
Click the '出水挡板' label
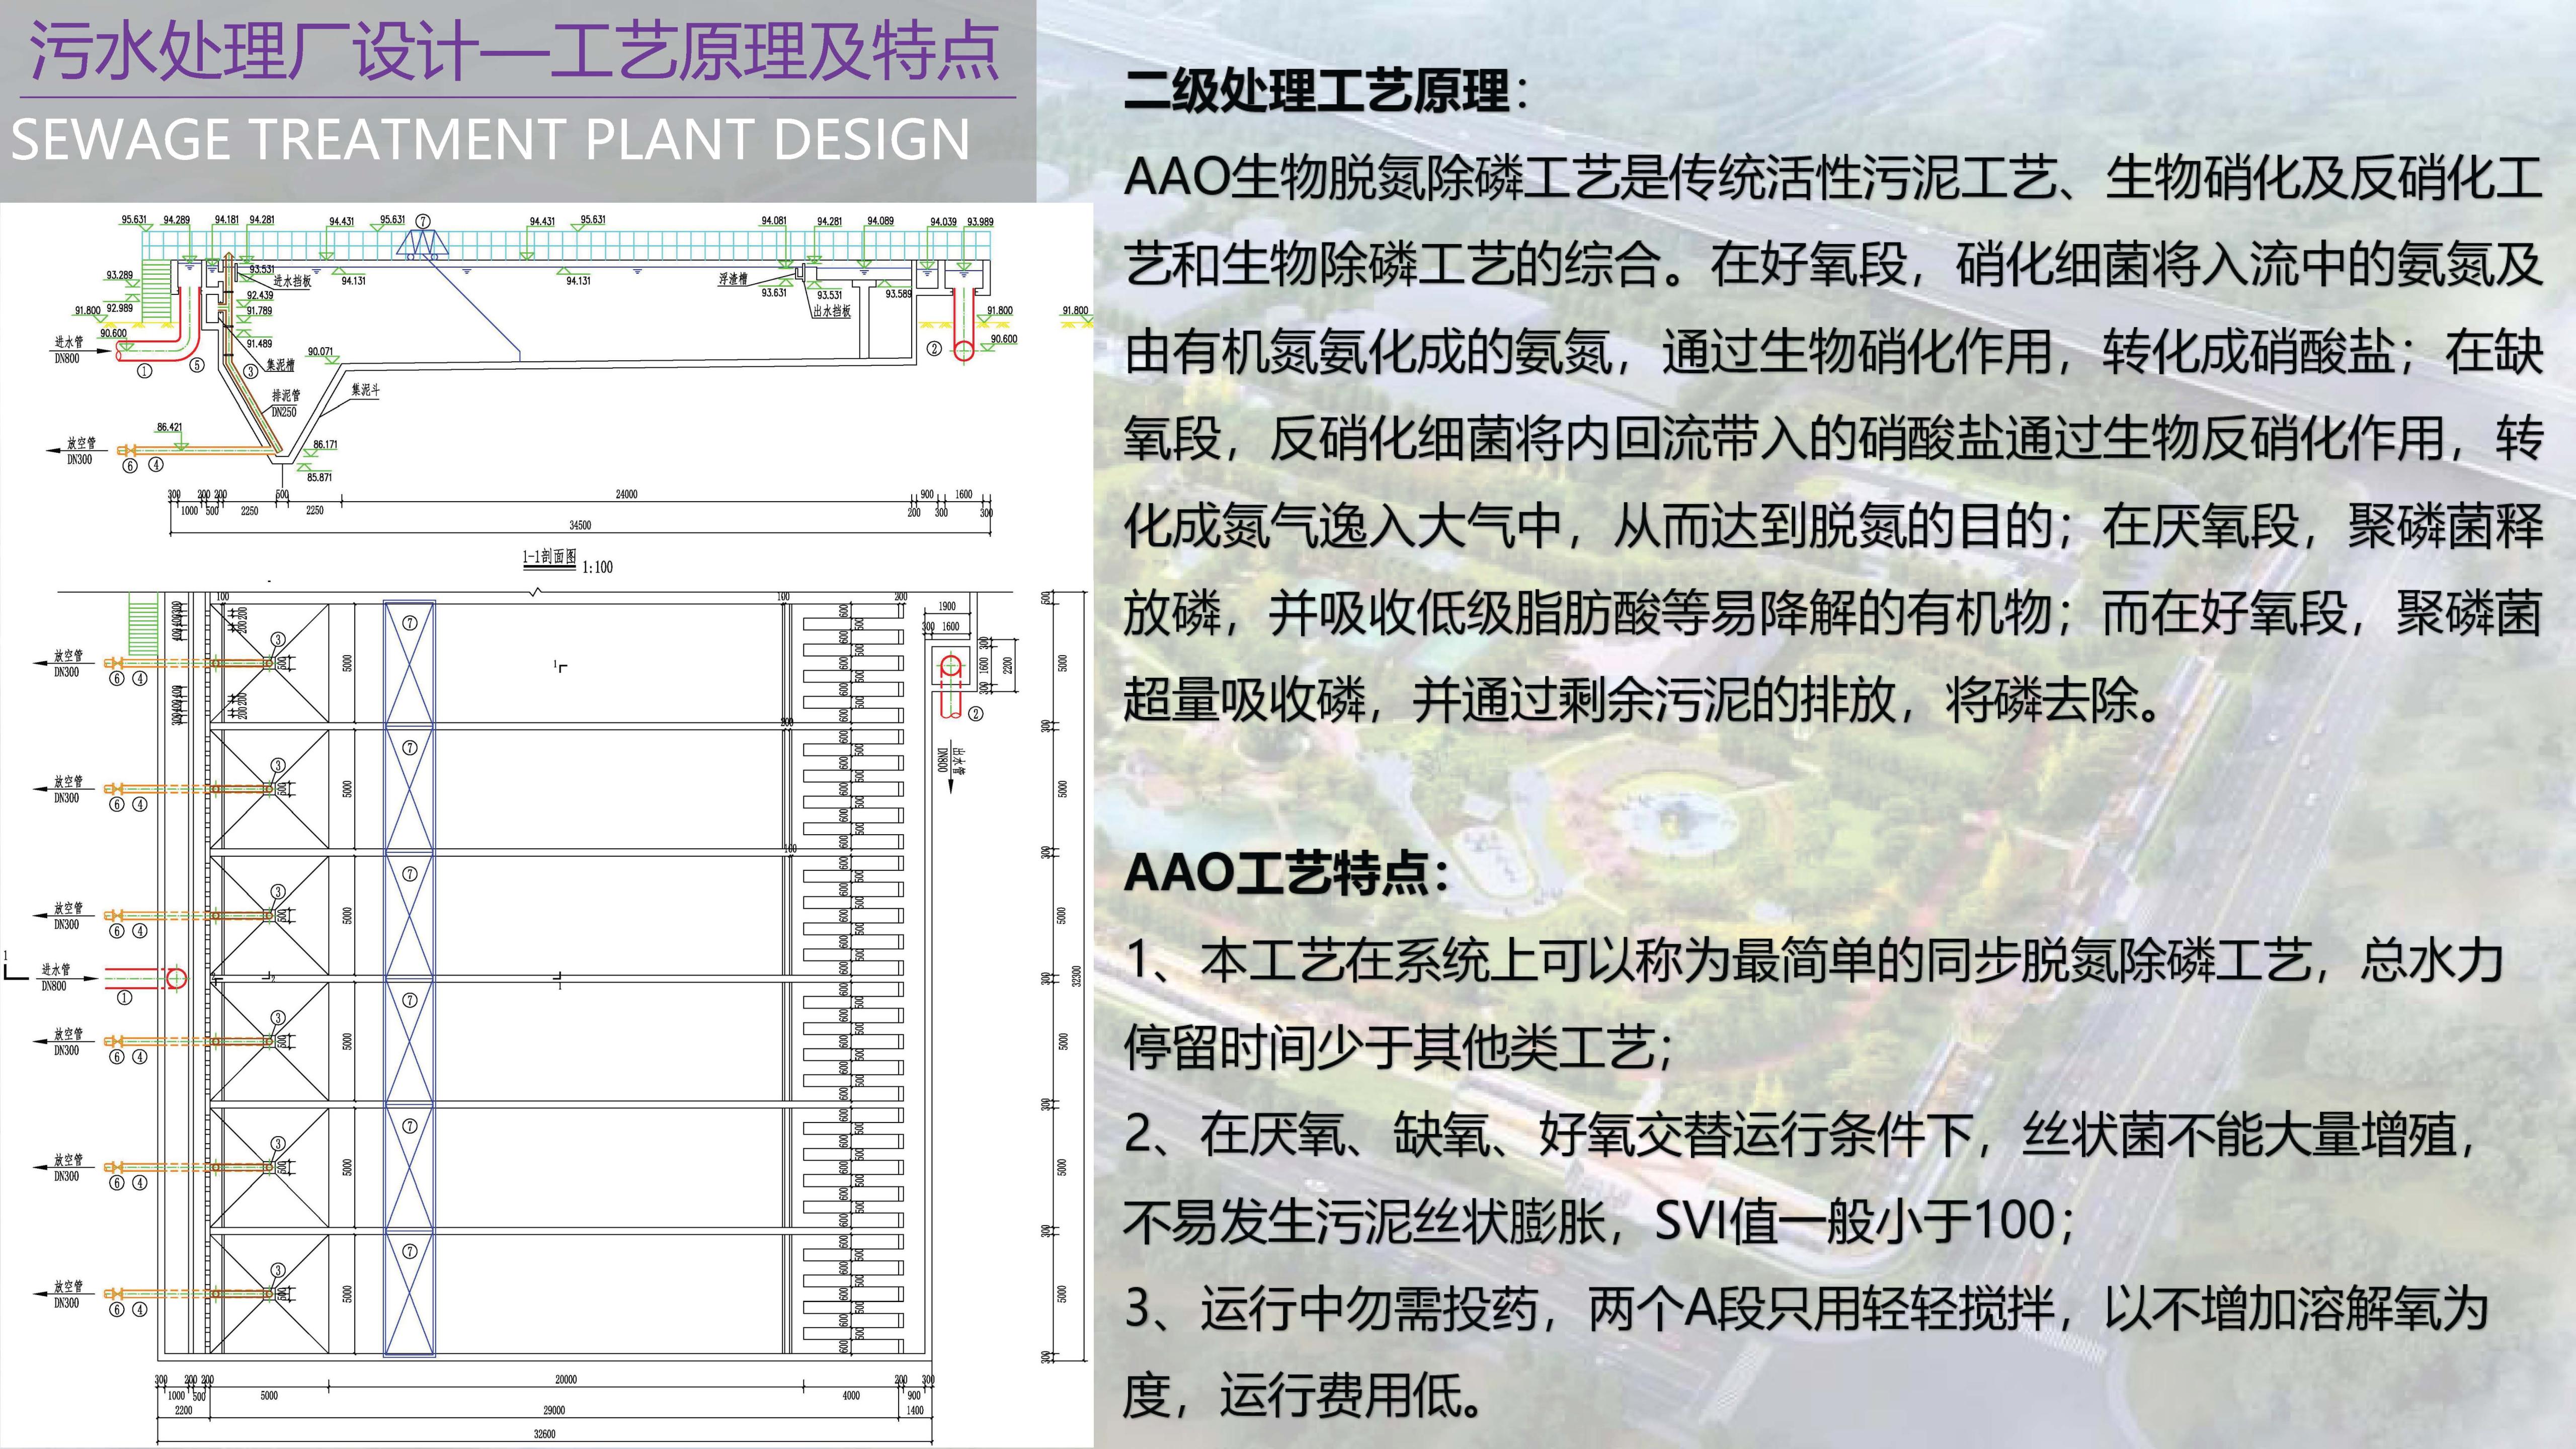pos(831,311)
